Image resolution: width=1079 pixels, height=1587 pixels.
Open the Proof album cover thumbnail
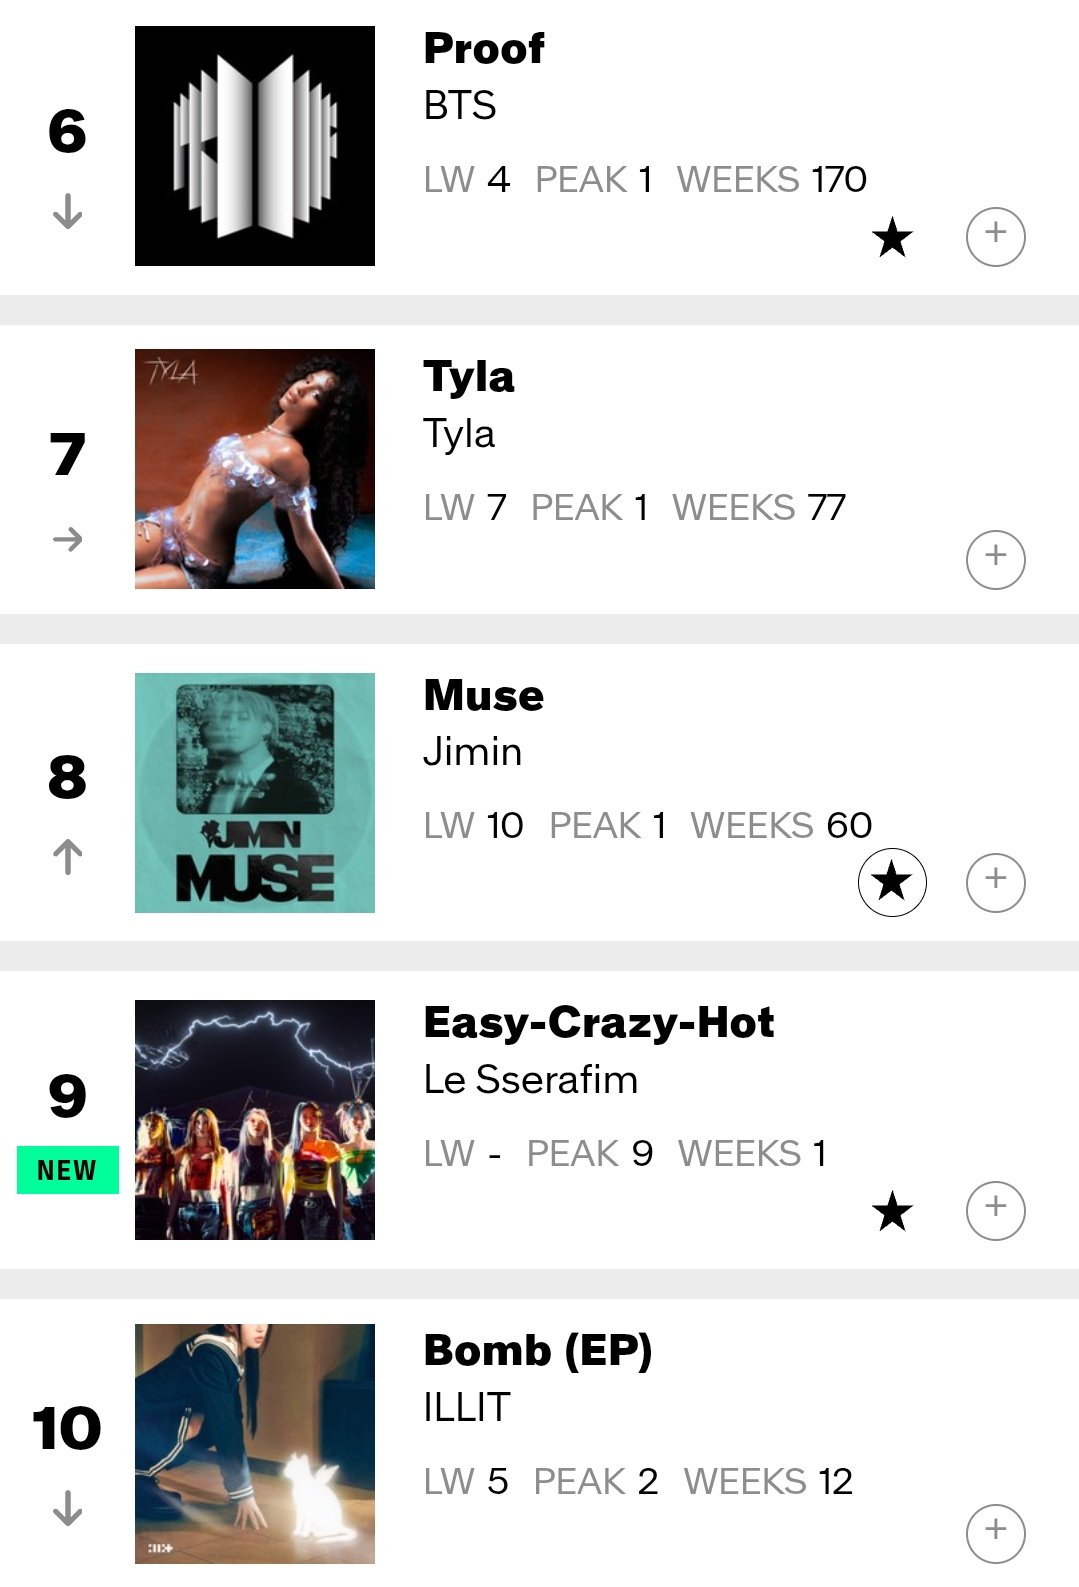tap(255, 146)
